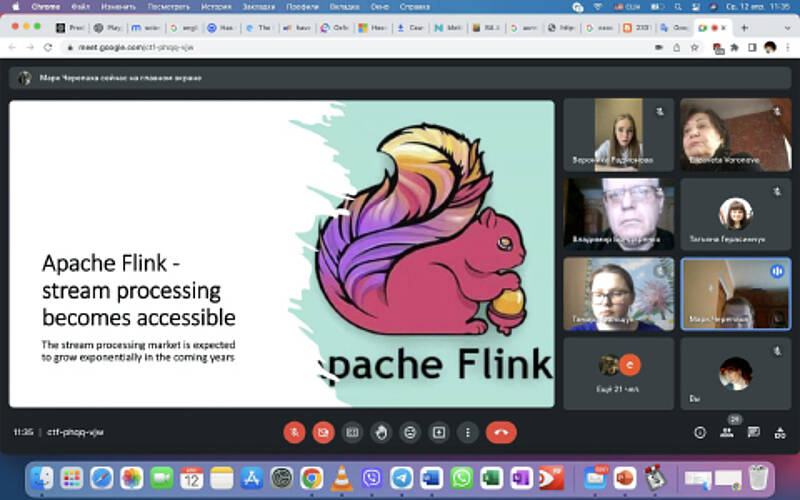Open the Trash in the Dock

(x=758, y=478)
